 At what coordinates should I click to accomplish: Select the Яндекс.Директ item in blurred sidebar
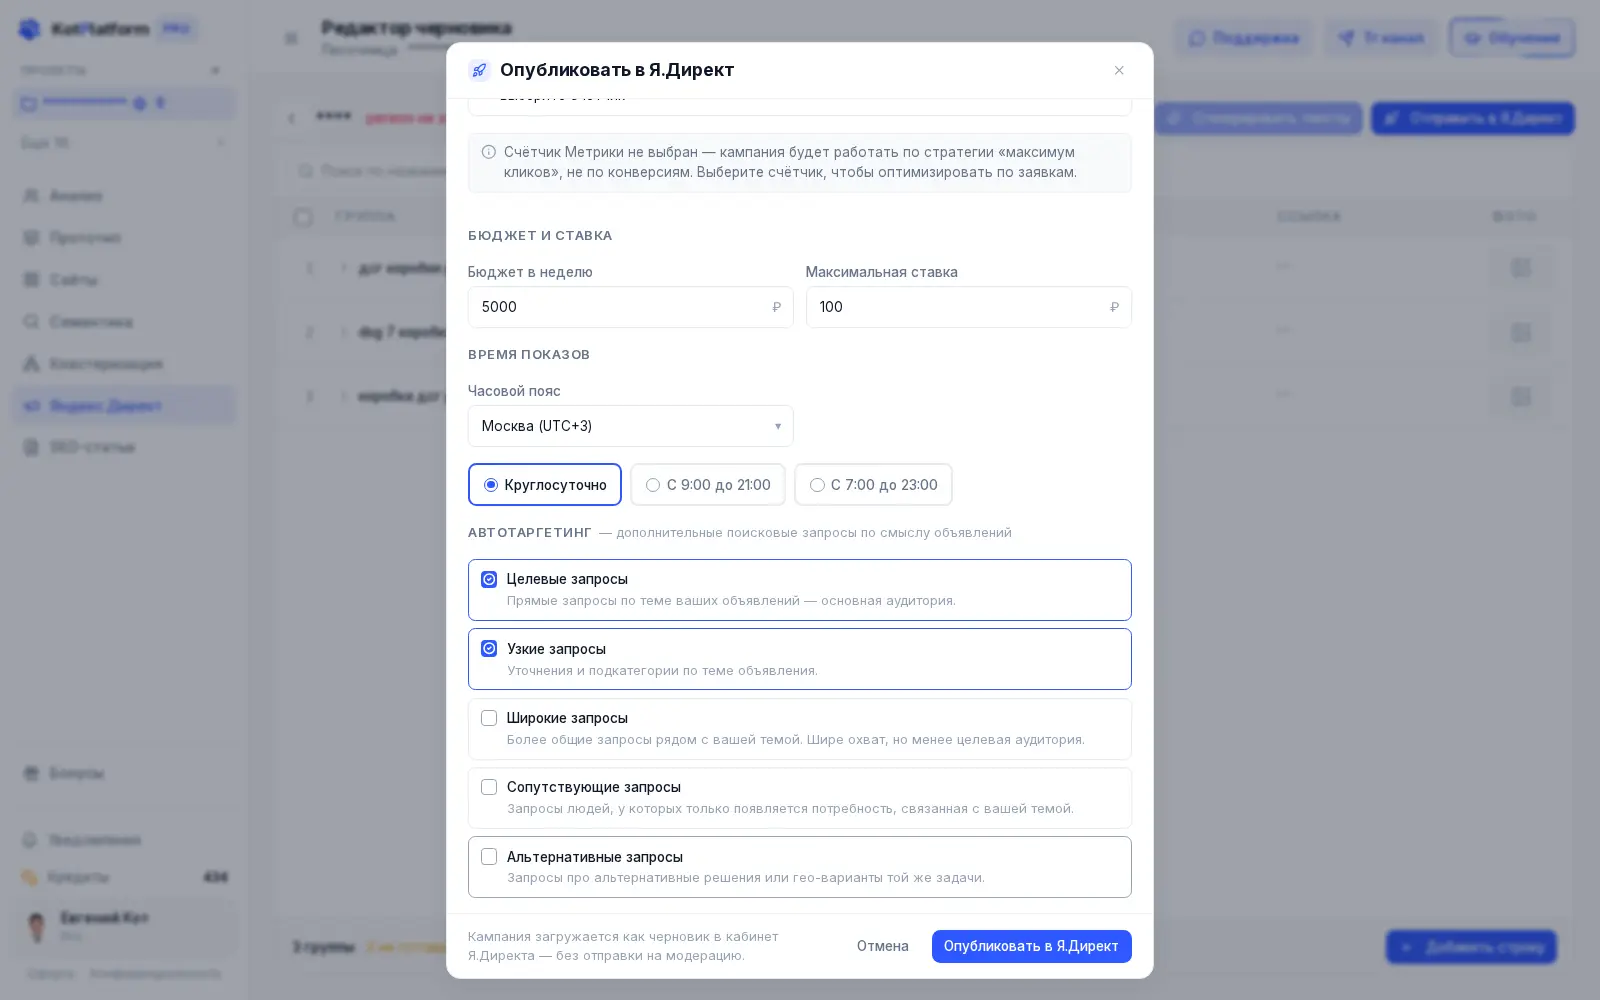click(x=124, y=406)
